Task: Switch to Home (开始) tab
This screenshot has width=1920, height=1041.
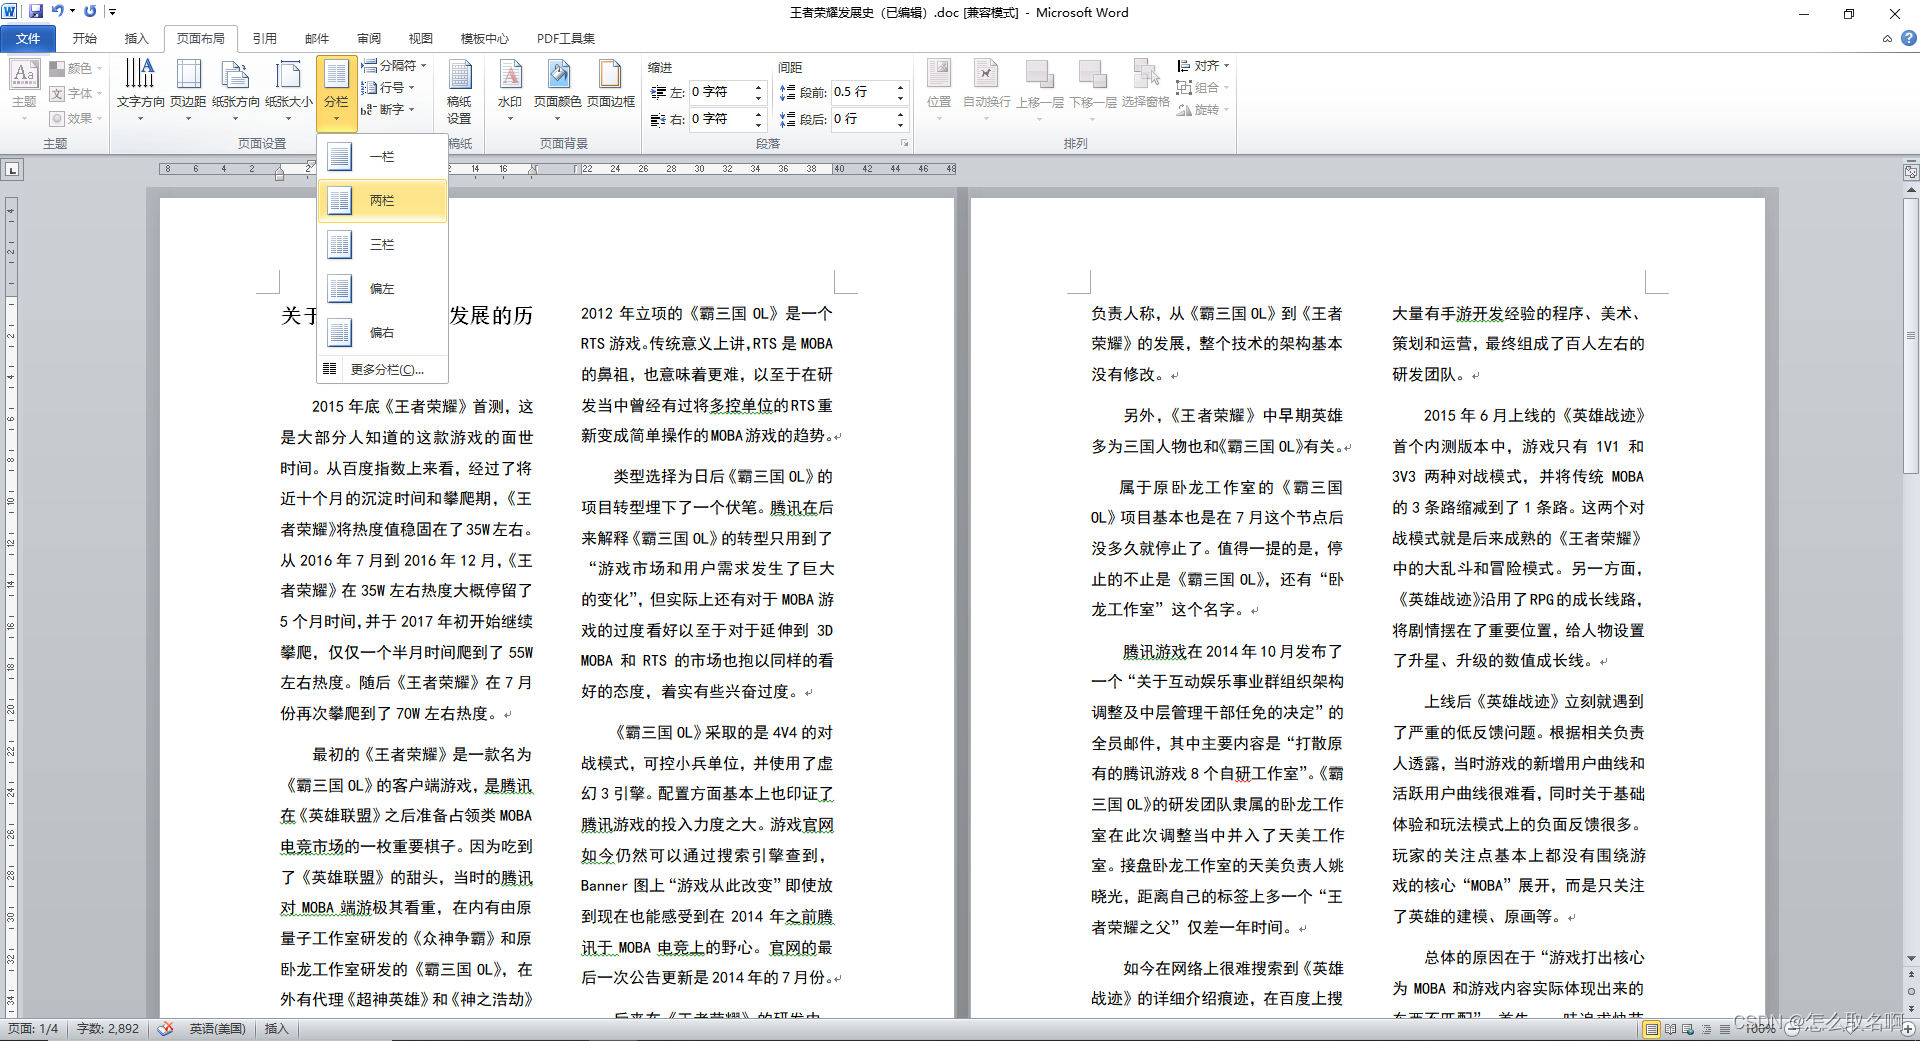Action: click(84, 38)
